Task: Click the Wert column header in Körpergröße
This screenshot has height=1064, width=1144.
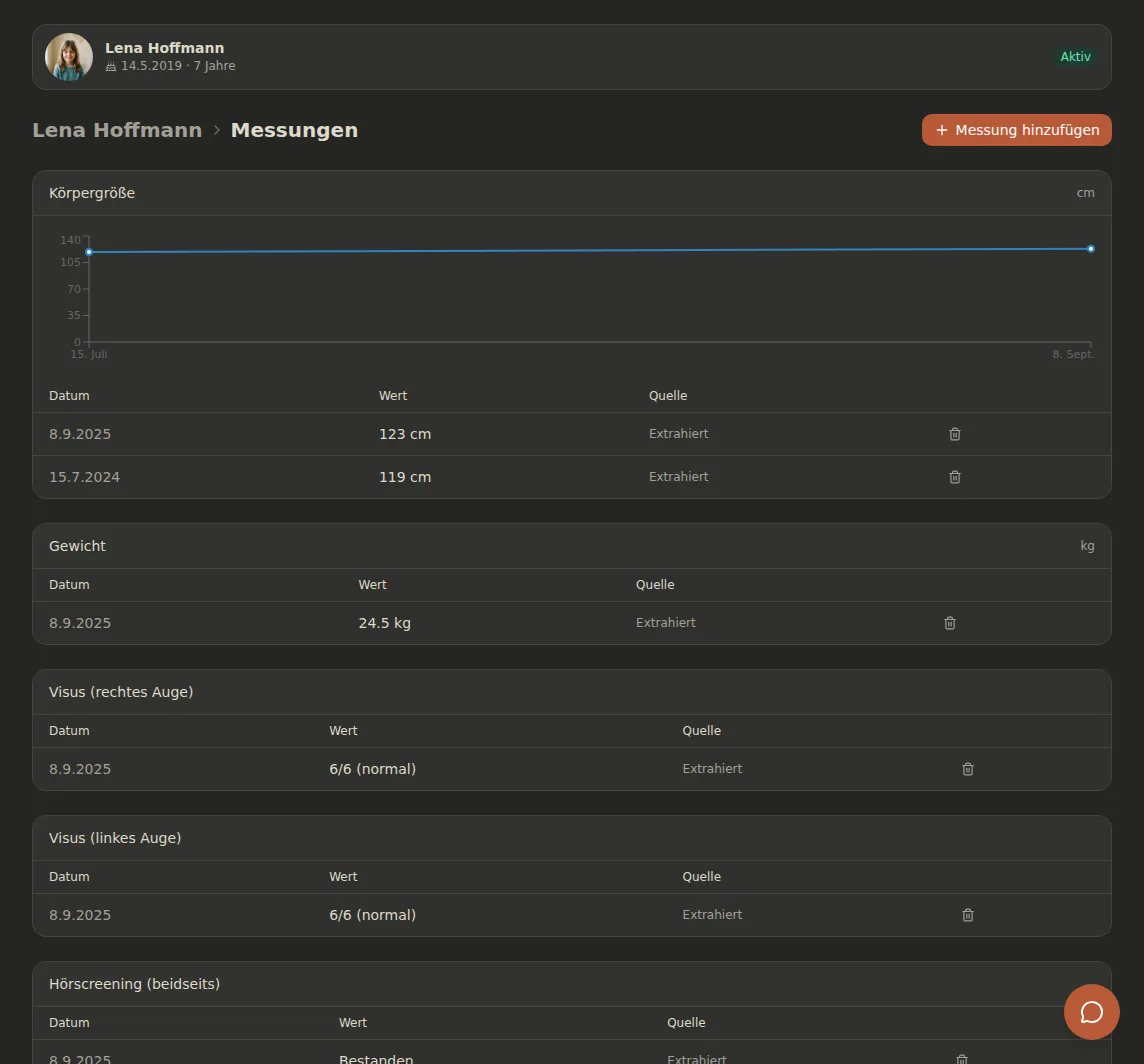Action: click(393, 396)
